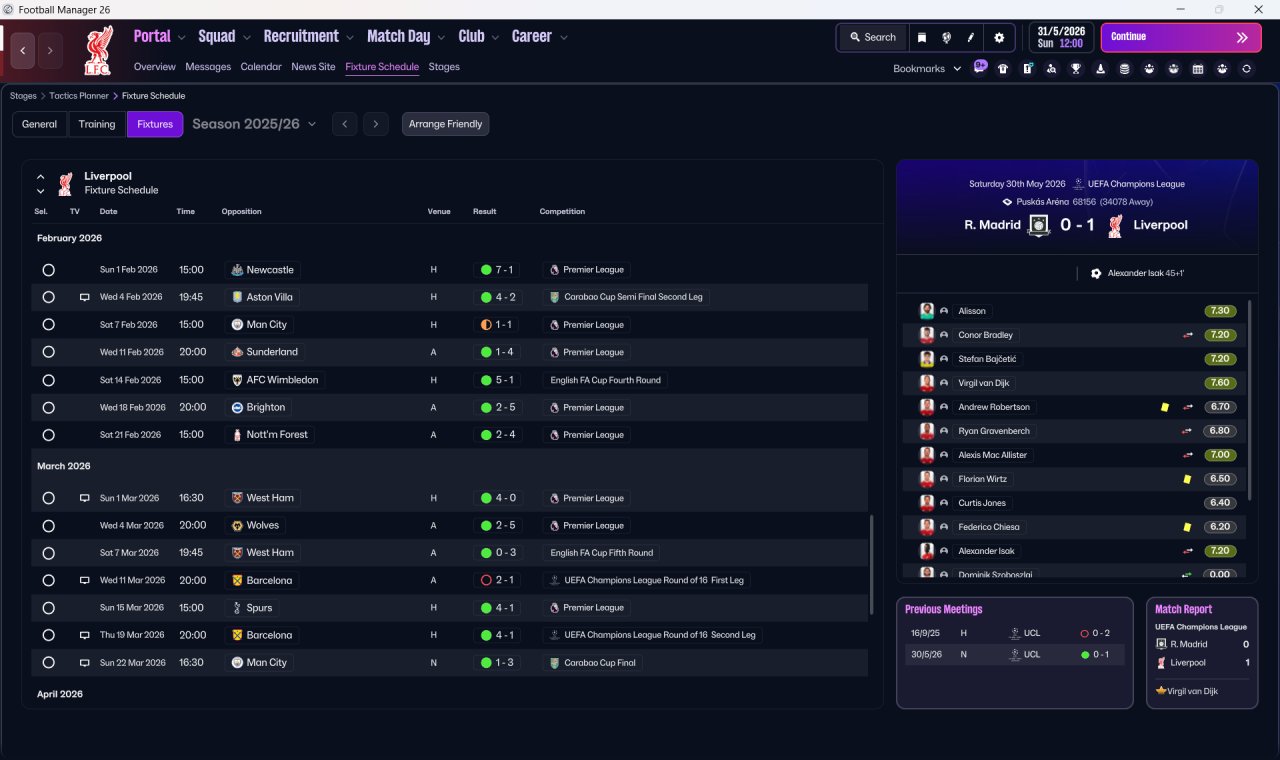Expand the Squad menu dropdown

coord(246,37)
